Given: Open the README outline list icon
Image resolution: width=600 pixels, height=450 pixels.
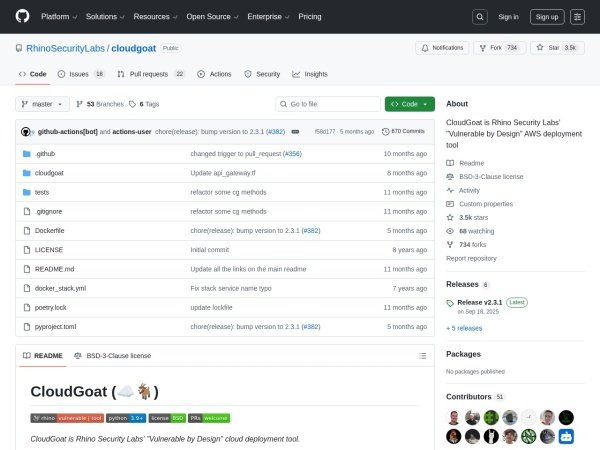Looking at the screenshot, I should (x=422, y=356).
